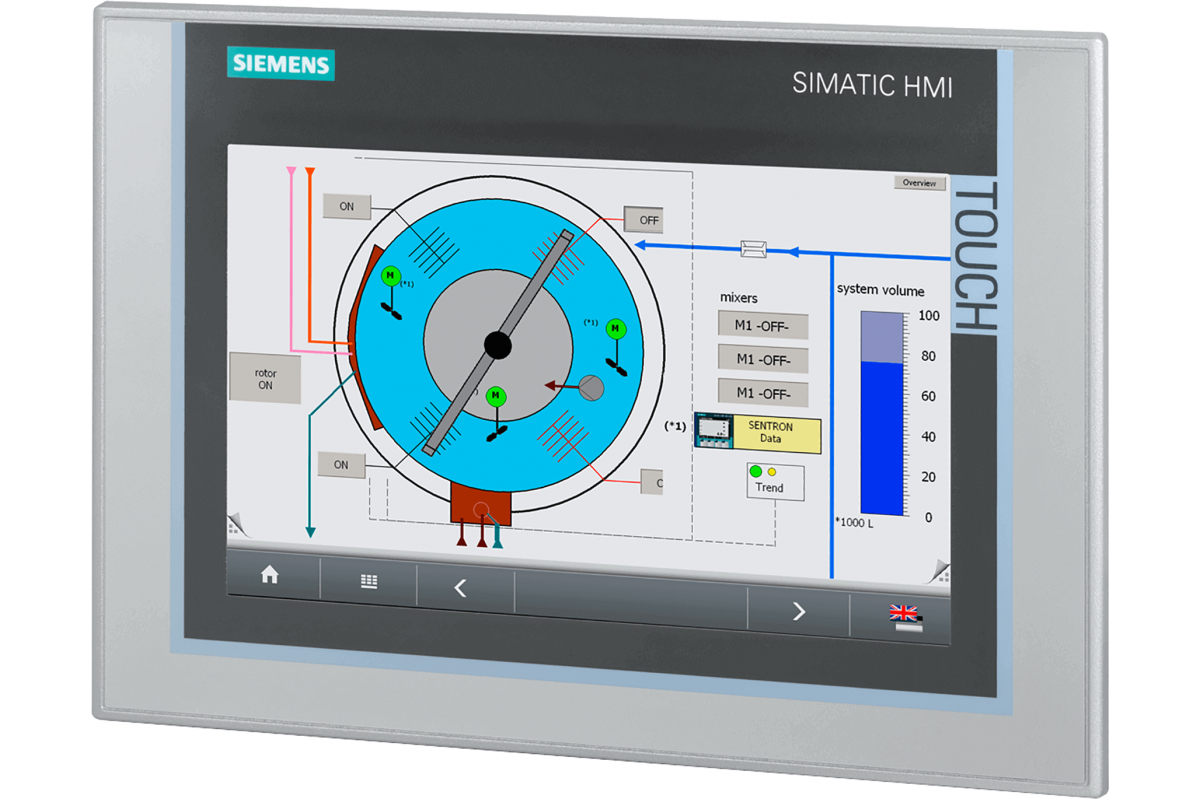Click the green motor M icon at upper-left of tank

pyautogui.click(x=391, y=276)
